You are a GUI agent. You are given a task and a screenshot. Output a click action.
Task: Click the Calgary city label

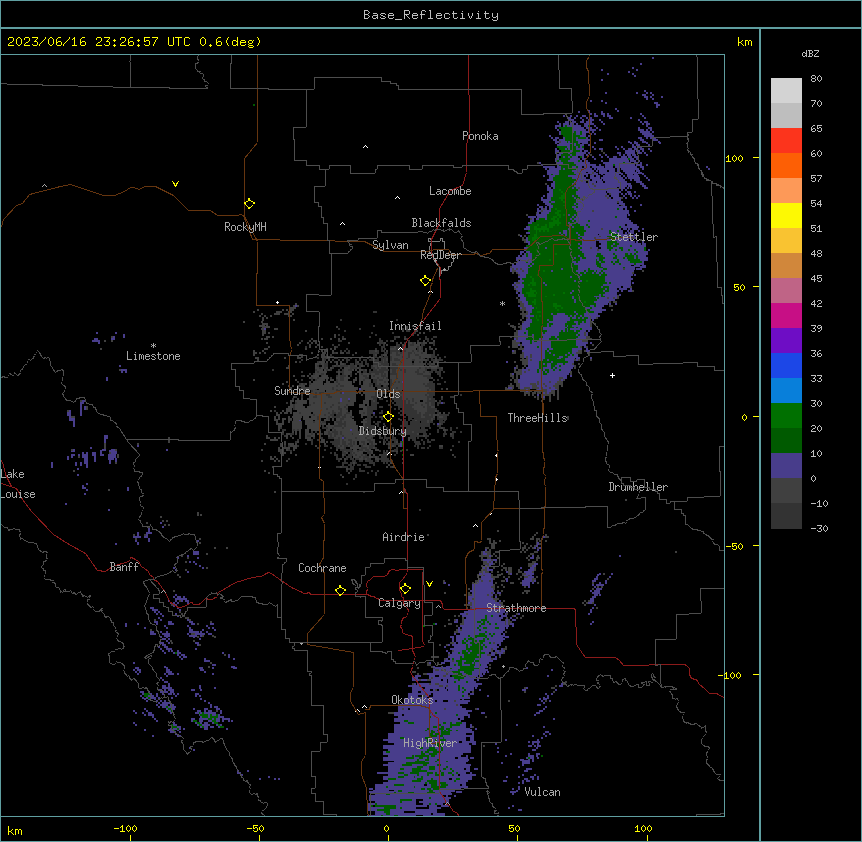point(399,603)
